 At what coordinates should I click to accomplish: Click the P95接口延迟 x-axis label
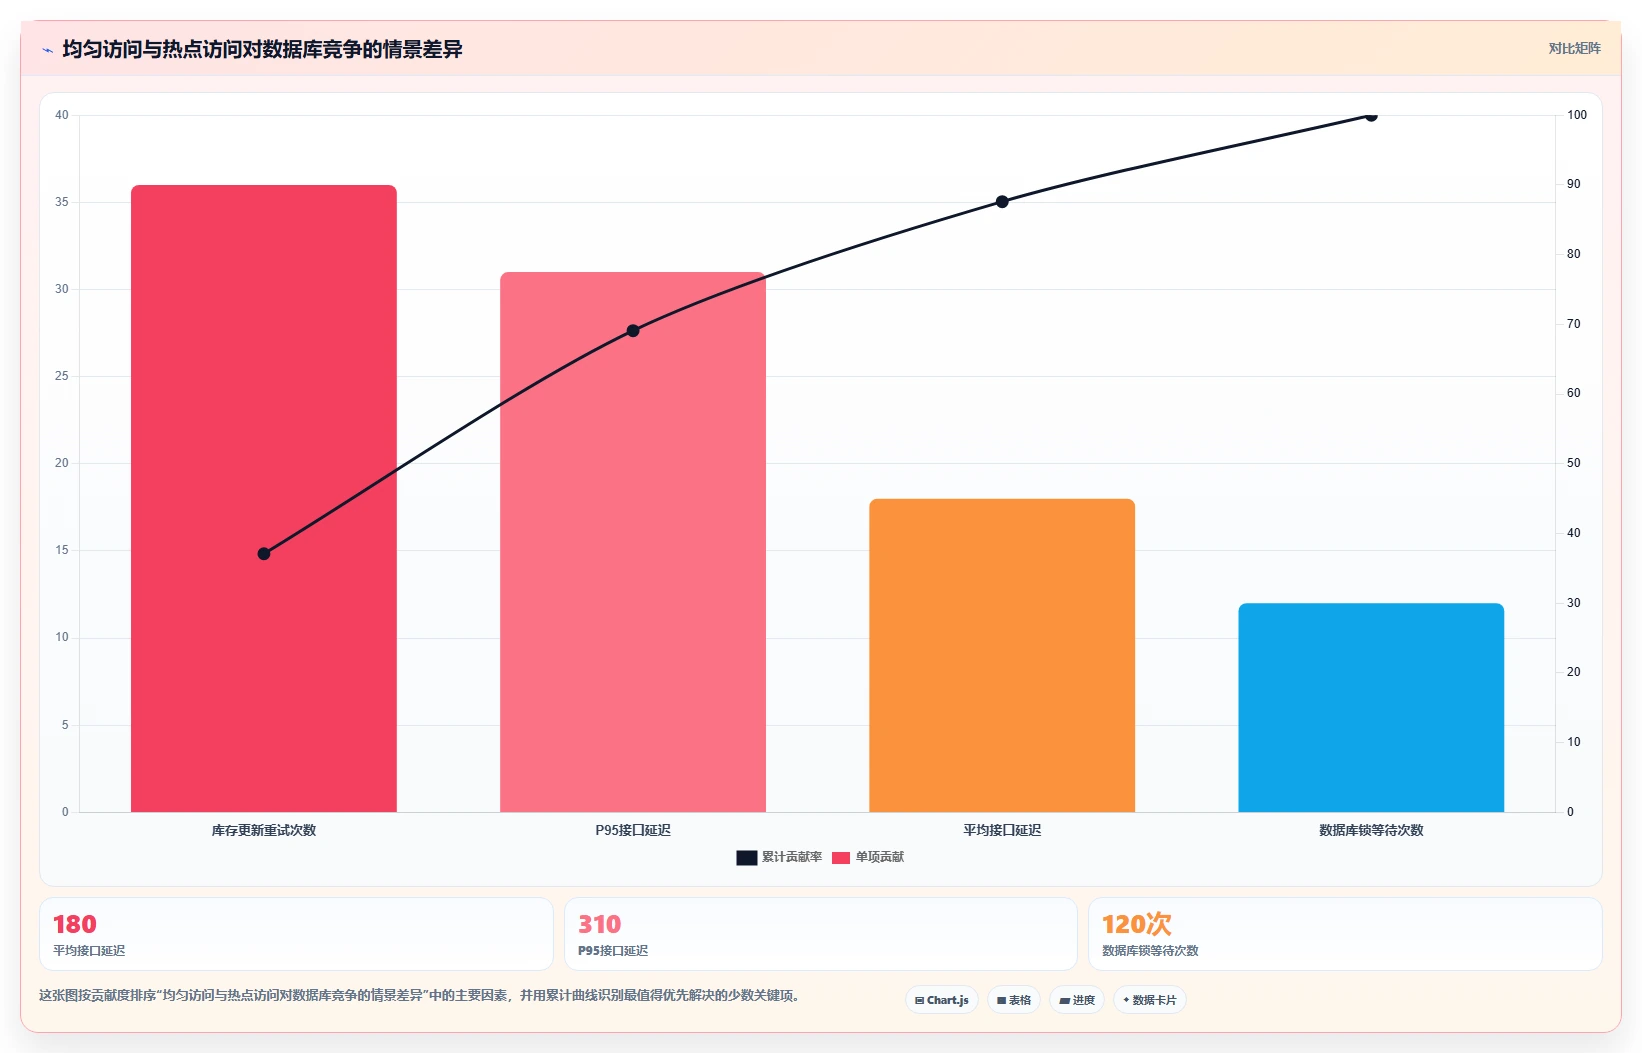coord(633,830)
